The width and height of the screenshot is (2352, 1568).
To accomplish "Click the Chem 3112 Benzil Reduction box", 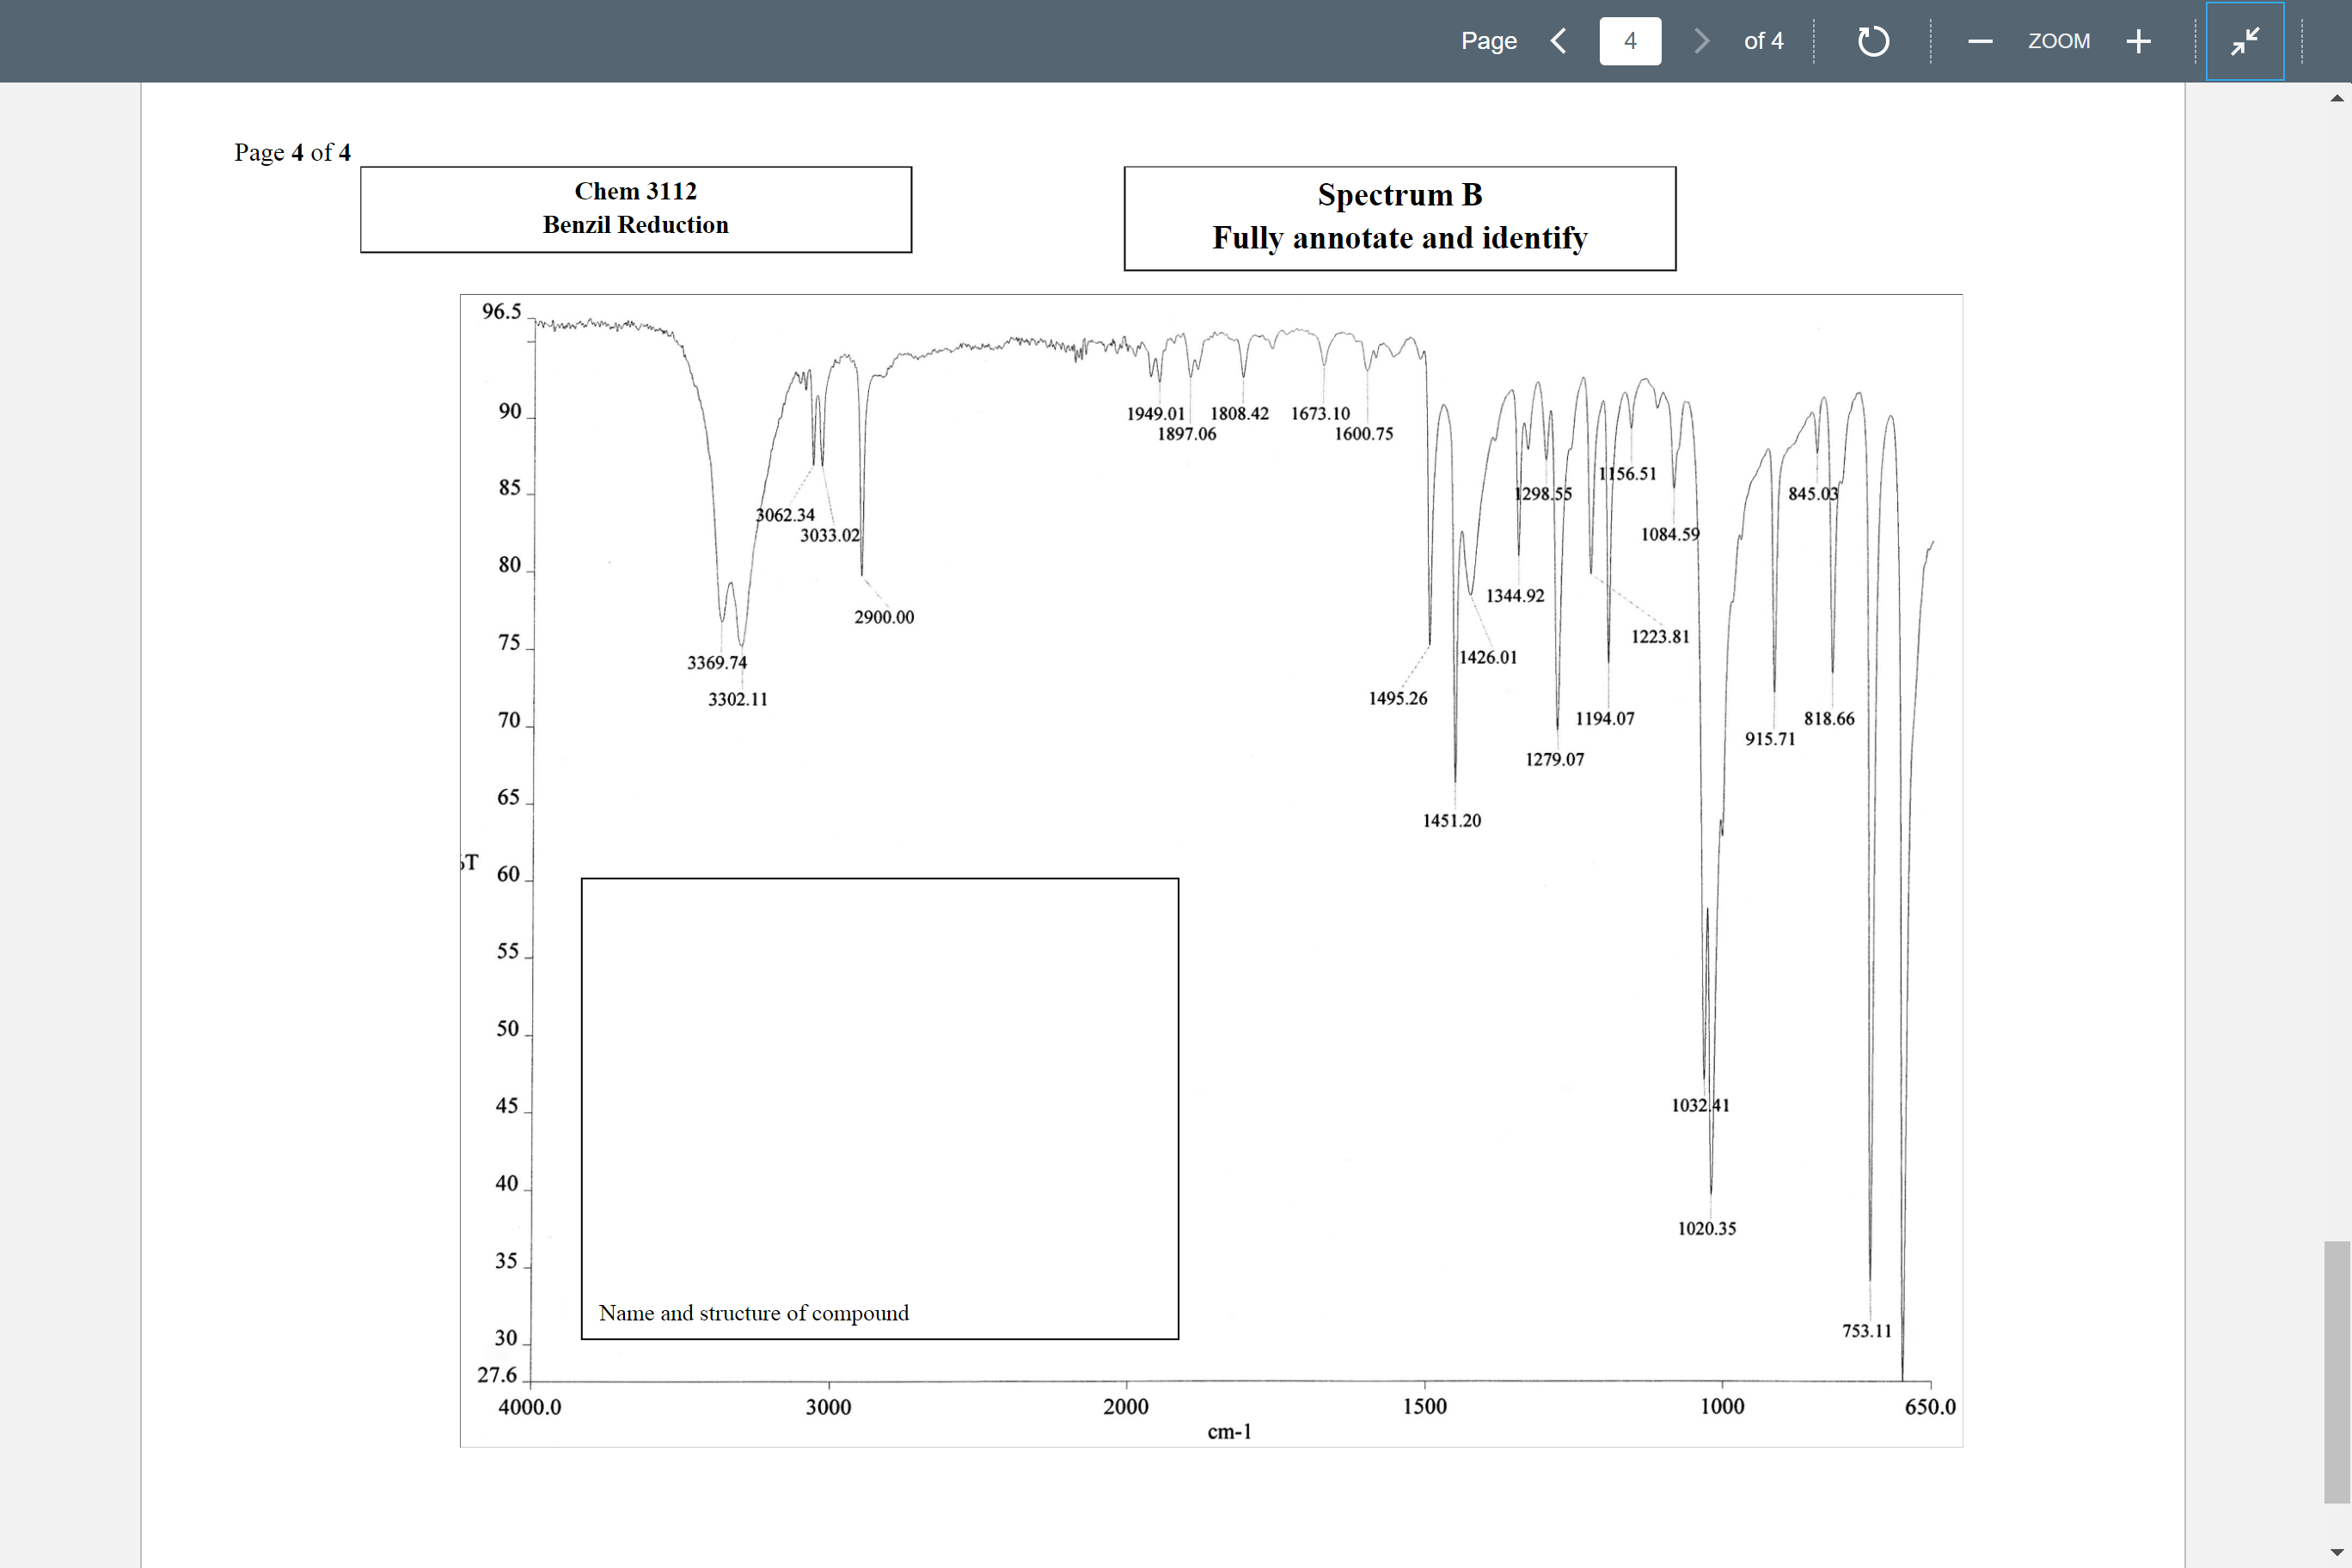I will coord(636,208).
